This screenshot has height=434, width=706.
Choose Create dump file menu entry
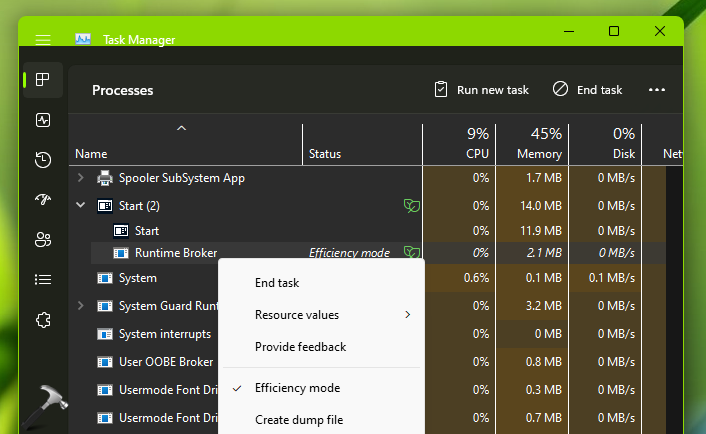[x=299, y=420]
